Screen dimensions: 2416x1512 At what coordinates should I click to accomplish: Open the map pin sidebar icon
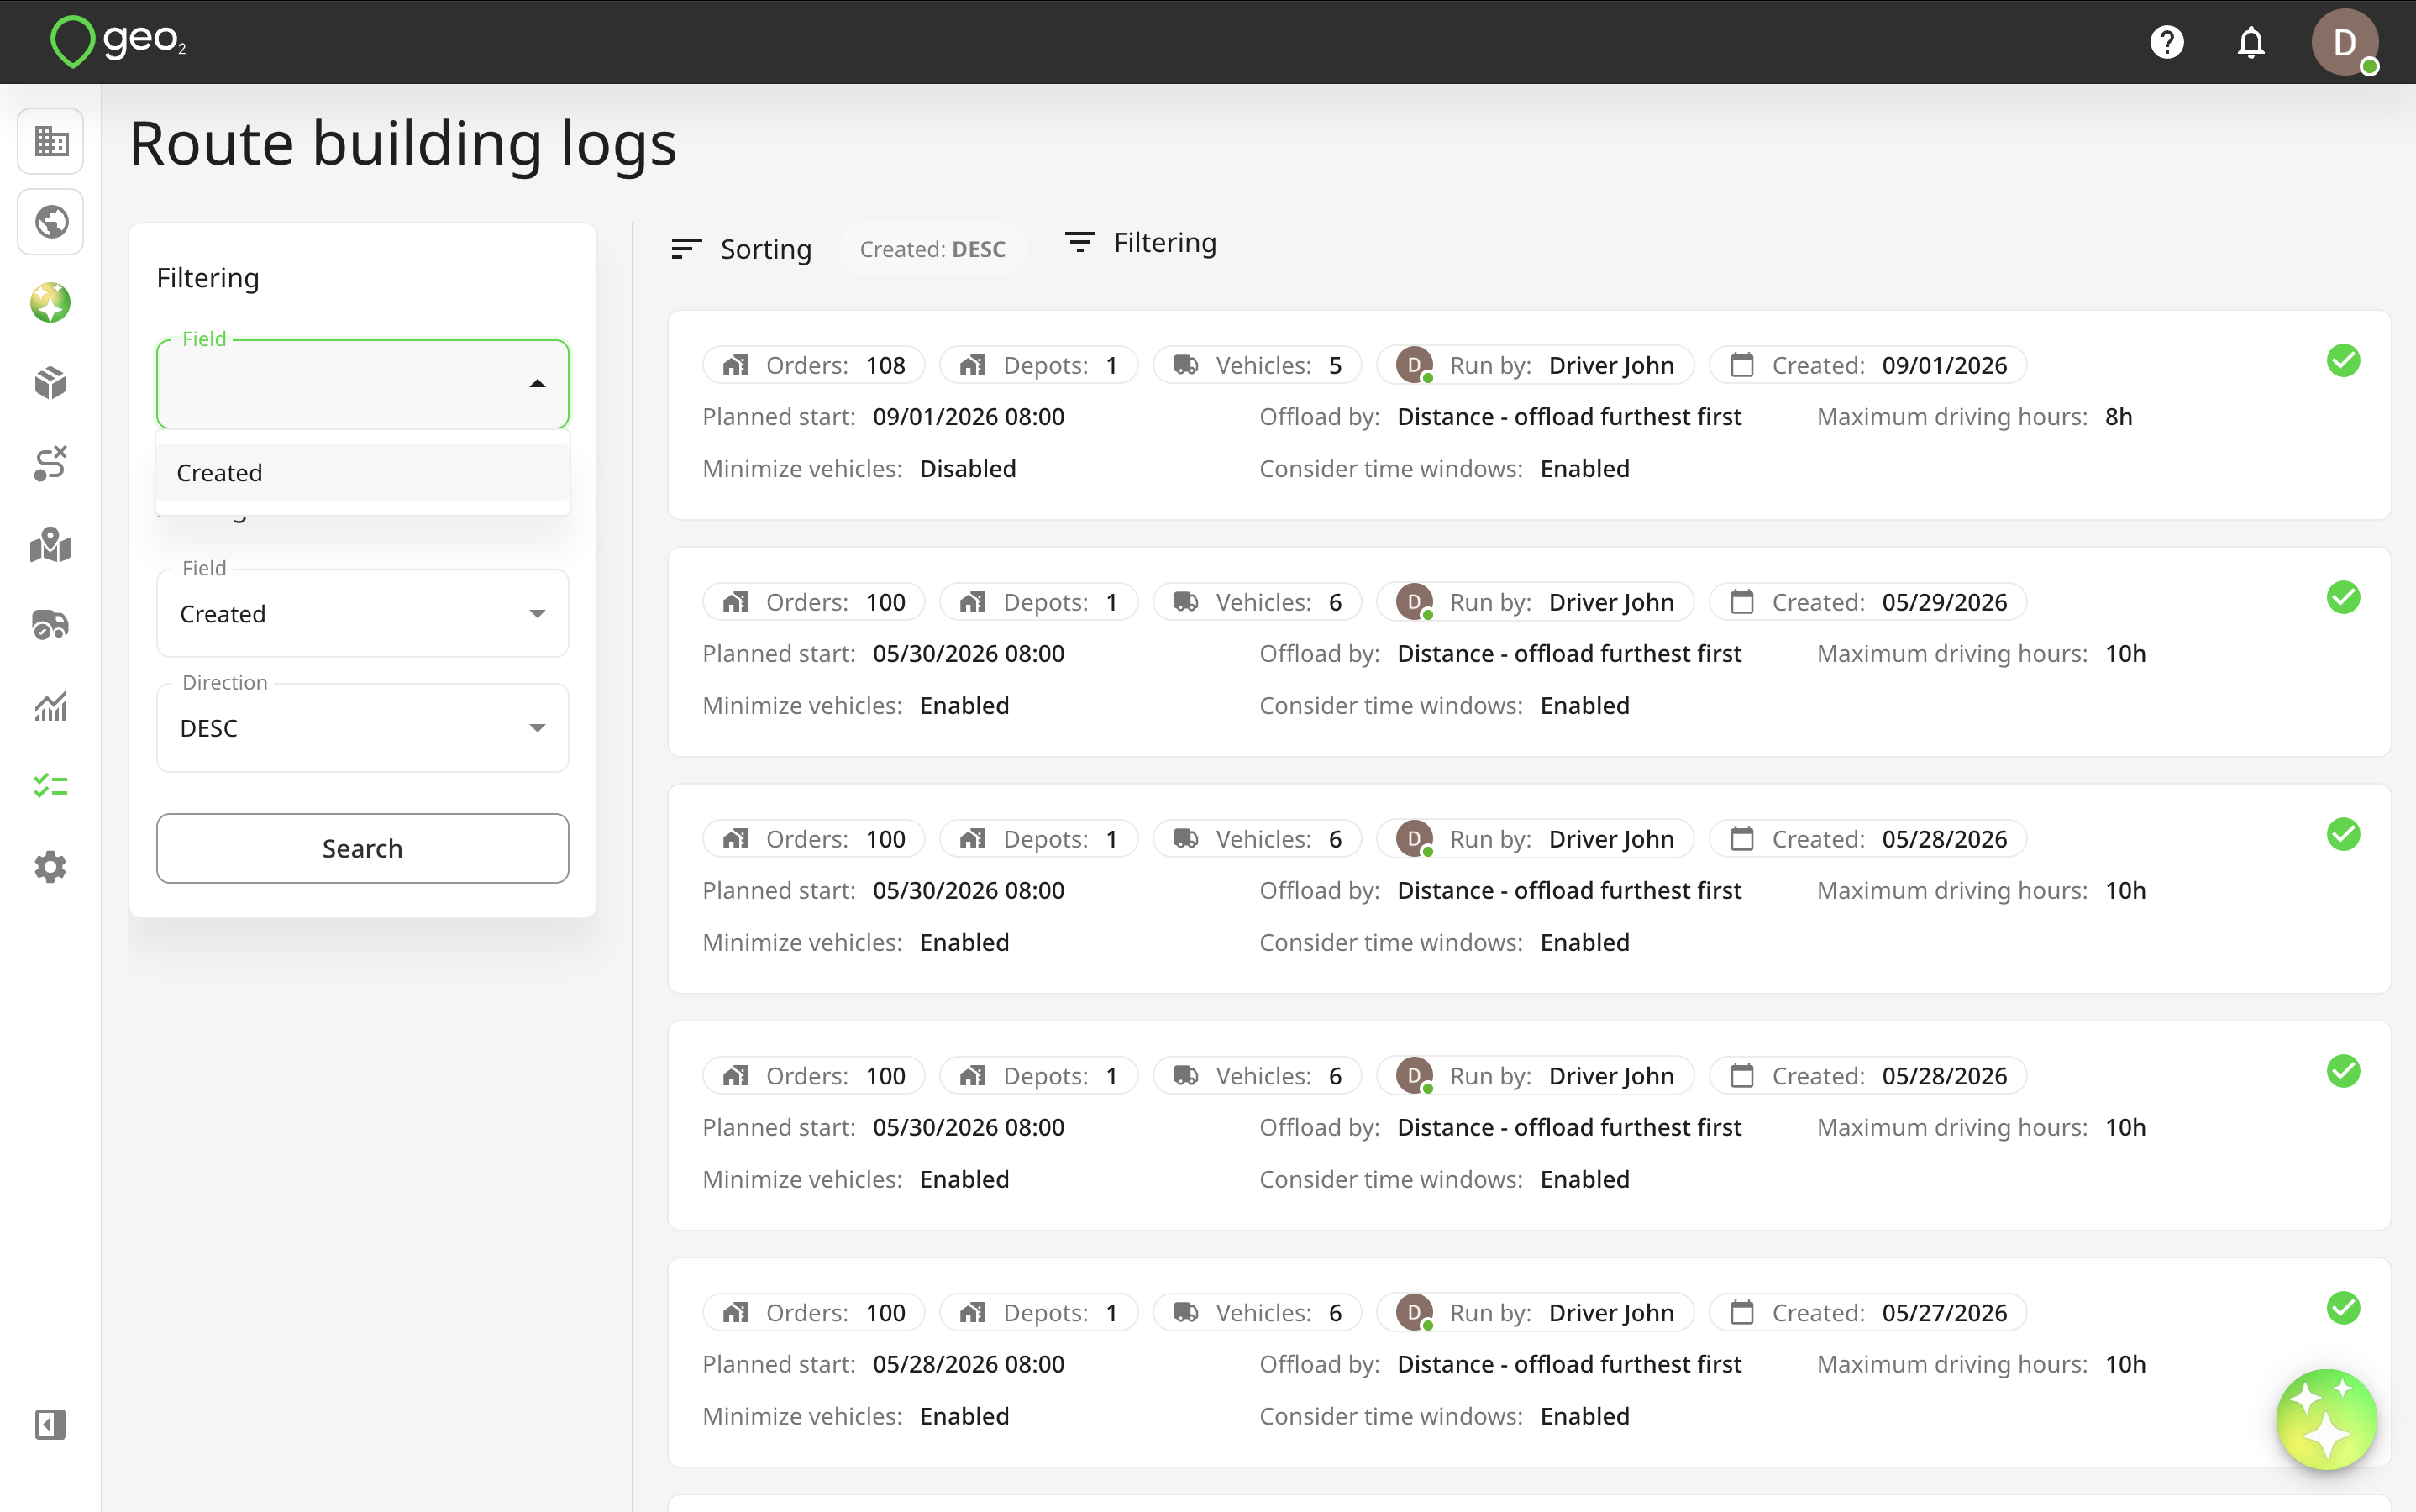[x=51, y=545]
